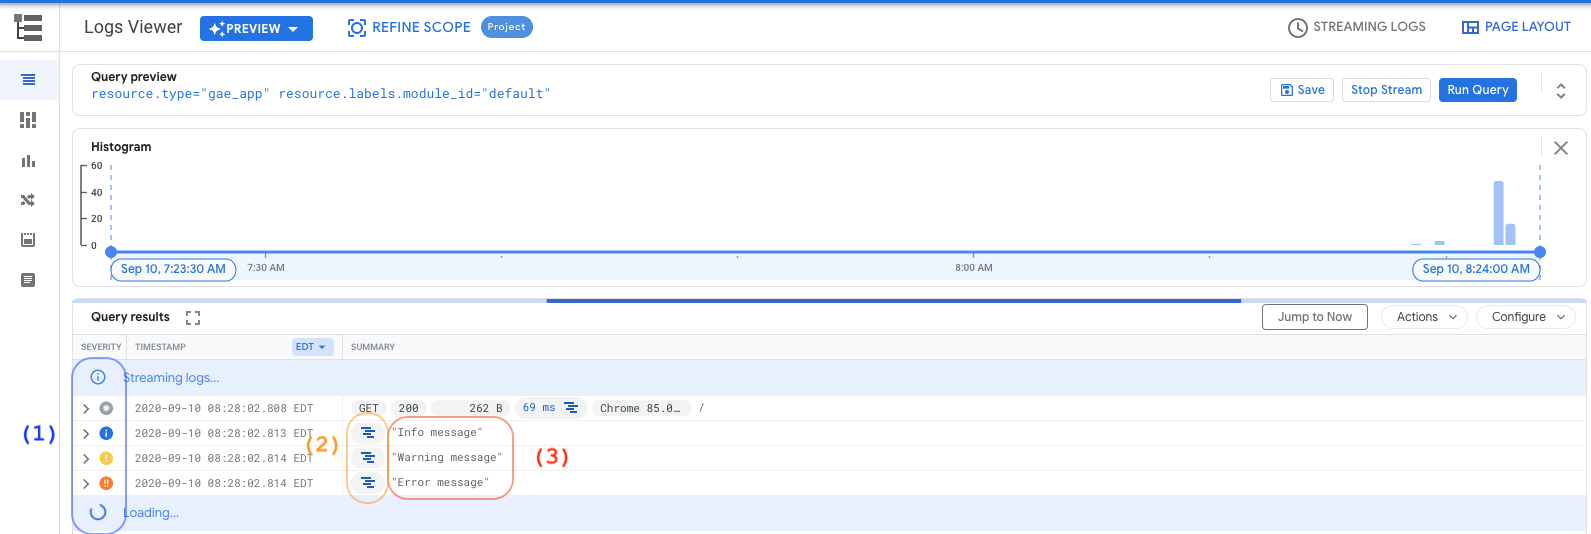
Task: Click the shuffle-arrows router icon in sidebar
Action: click(28, 200)
